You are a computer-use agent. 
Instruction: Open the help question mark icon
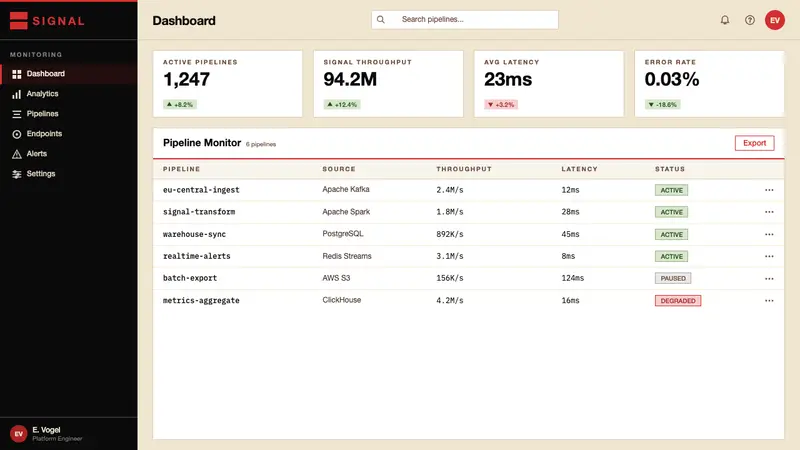click(749, 20)
